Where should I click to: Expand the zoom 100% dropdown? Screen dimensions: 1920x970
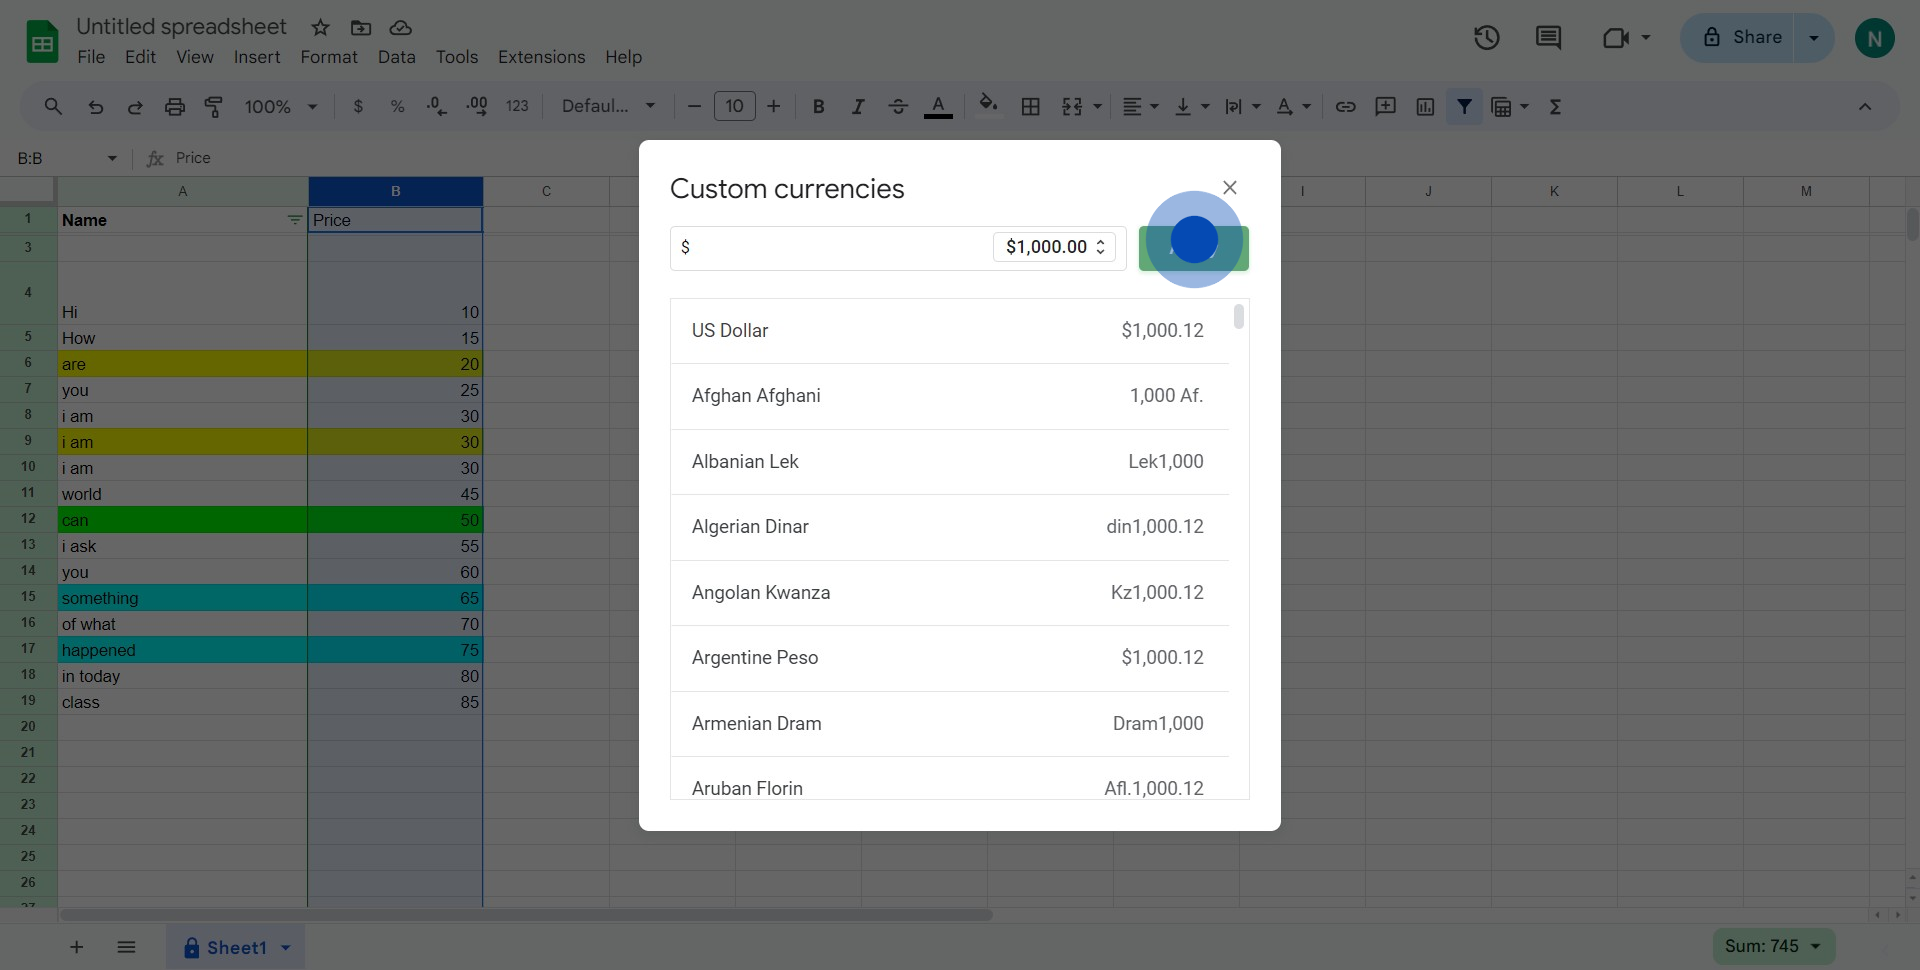(281, 107)
